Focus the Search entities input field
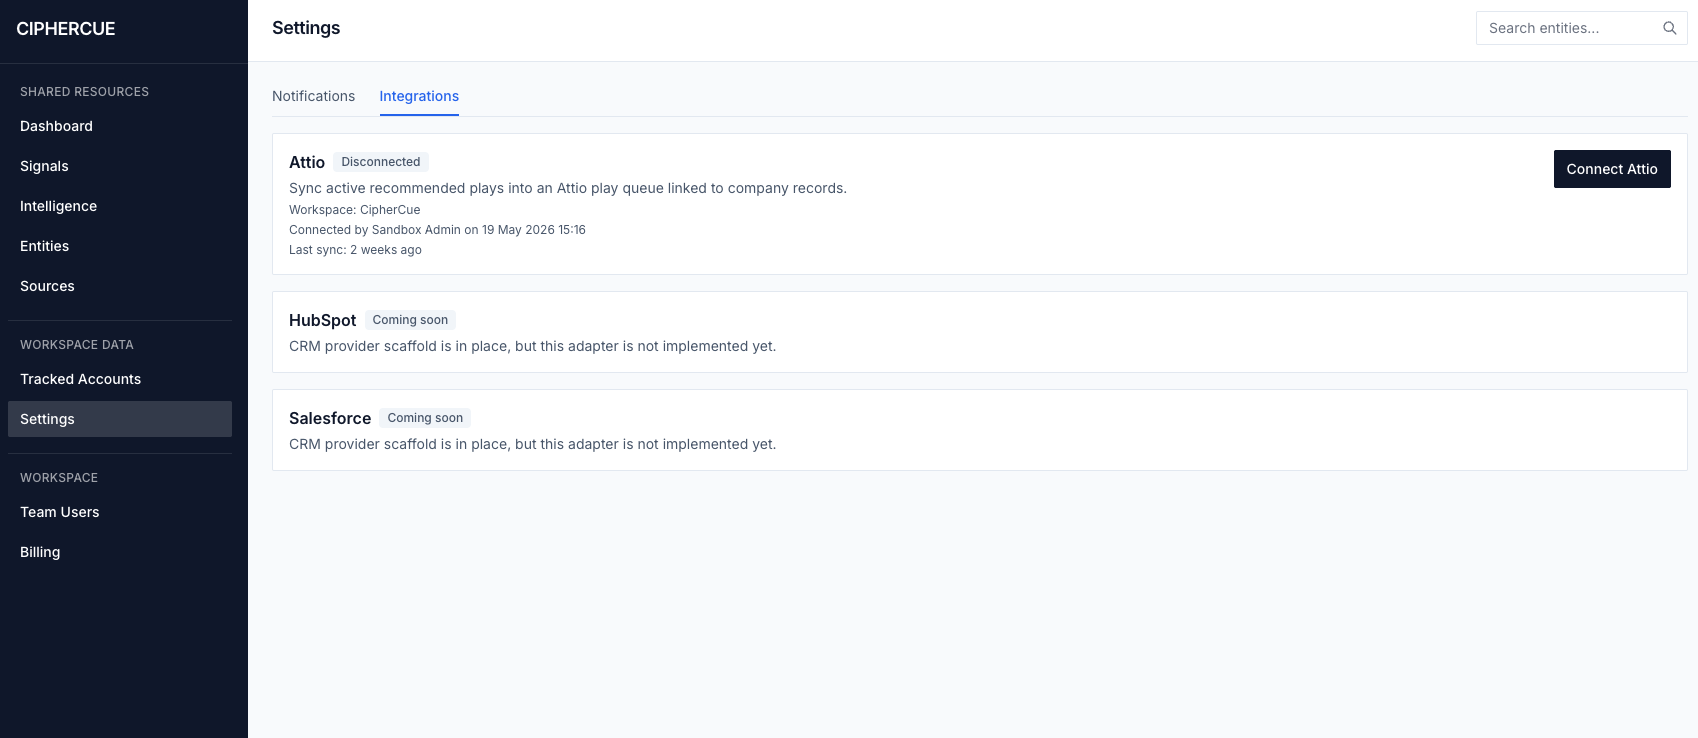The image size is (1698, 738). click(x=1581, y=28)
